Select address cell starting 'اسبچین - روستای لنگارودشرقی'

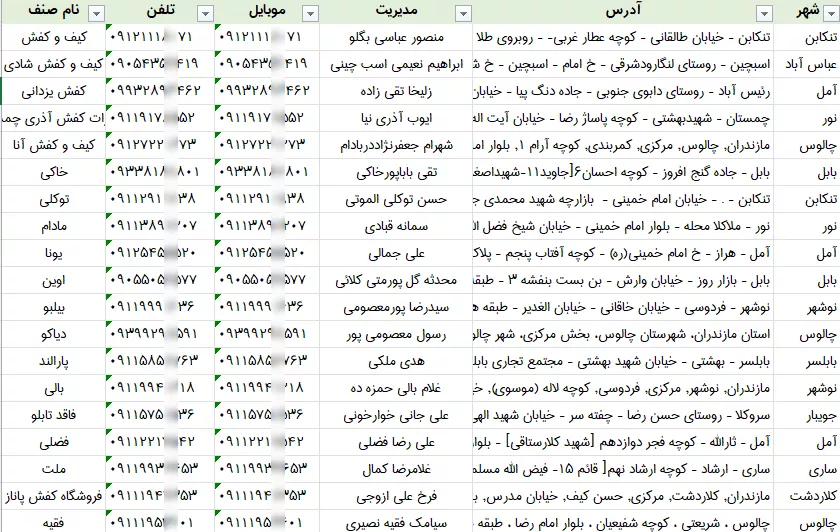pyautogui.click(x=623, y=65)
